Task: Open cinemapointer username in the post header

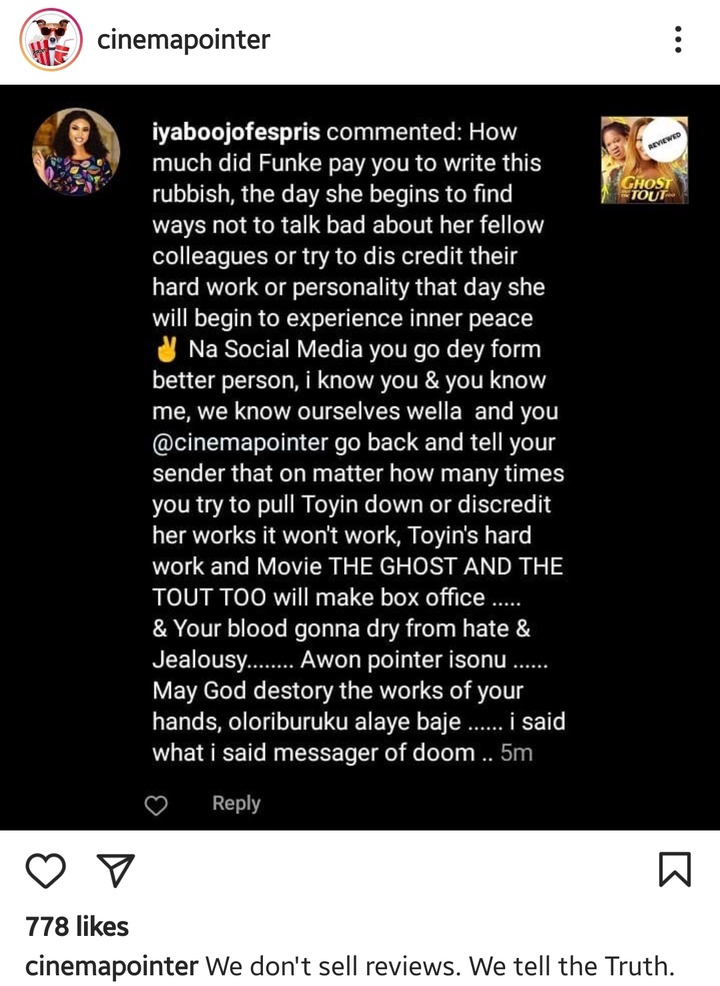Action: [x=184, y=40]
